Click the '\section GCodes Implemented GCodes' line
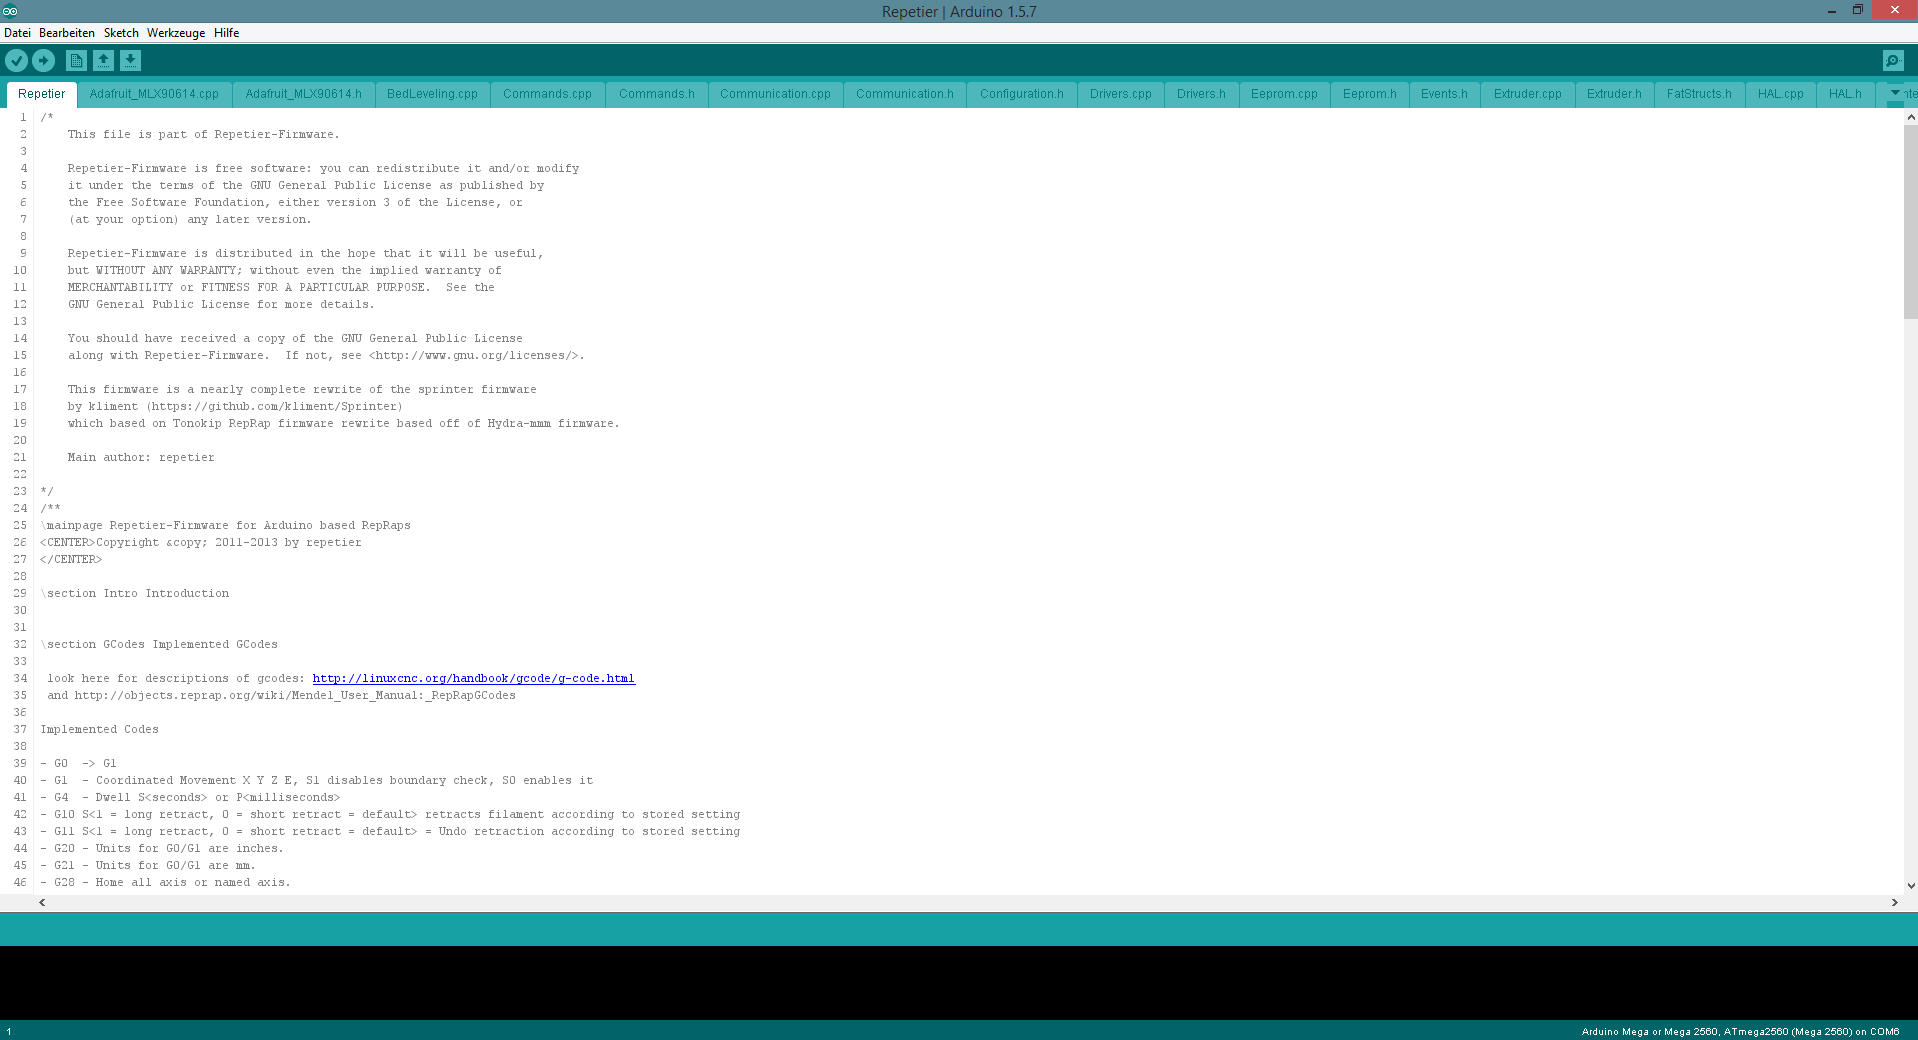1918x1040 pixels. tap(159, 644)
